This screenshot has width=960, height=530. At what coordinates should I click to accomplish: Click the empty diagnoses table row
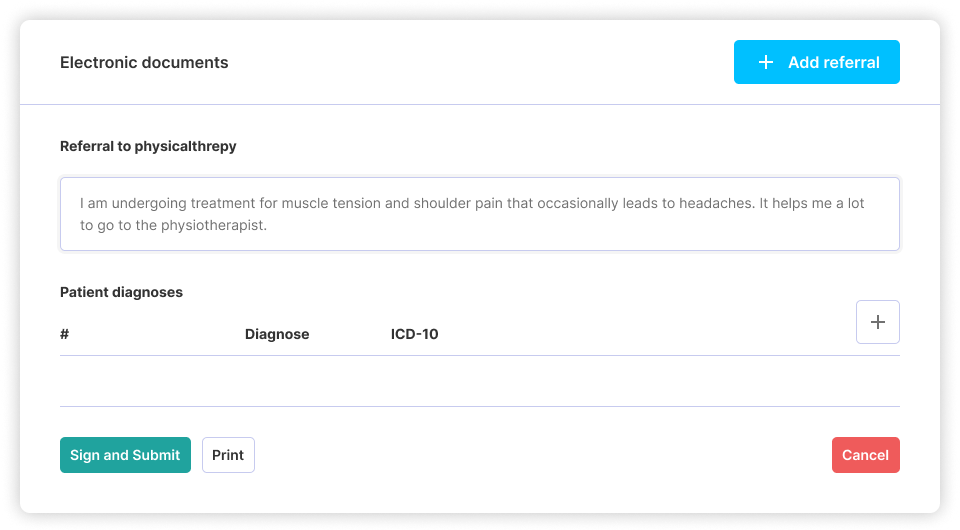pyautogui.click(x=479, y=381)
